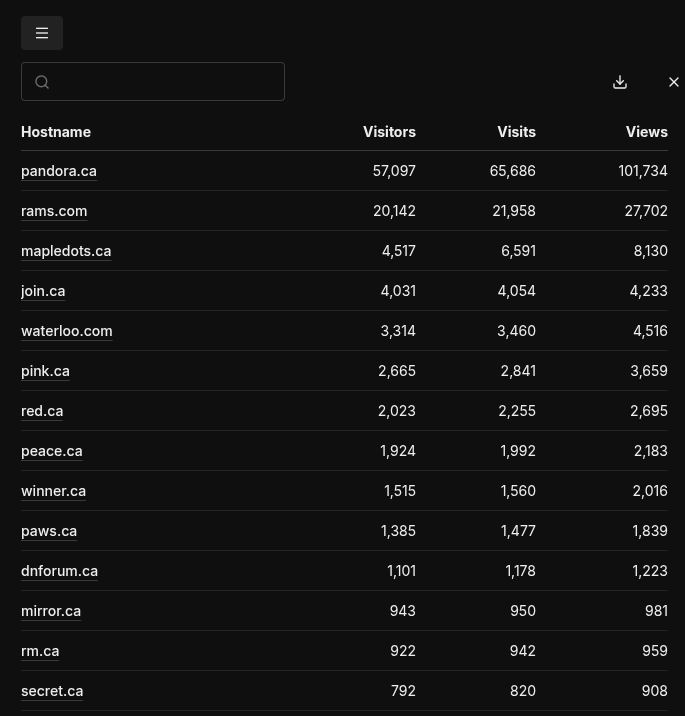
Task: Select visitors value 4,031 for join.ca
Action: [398, 291]
